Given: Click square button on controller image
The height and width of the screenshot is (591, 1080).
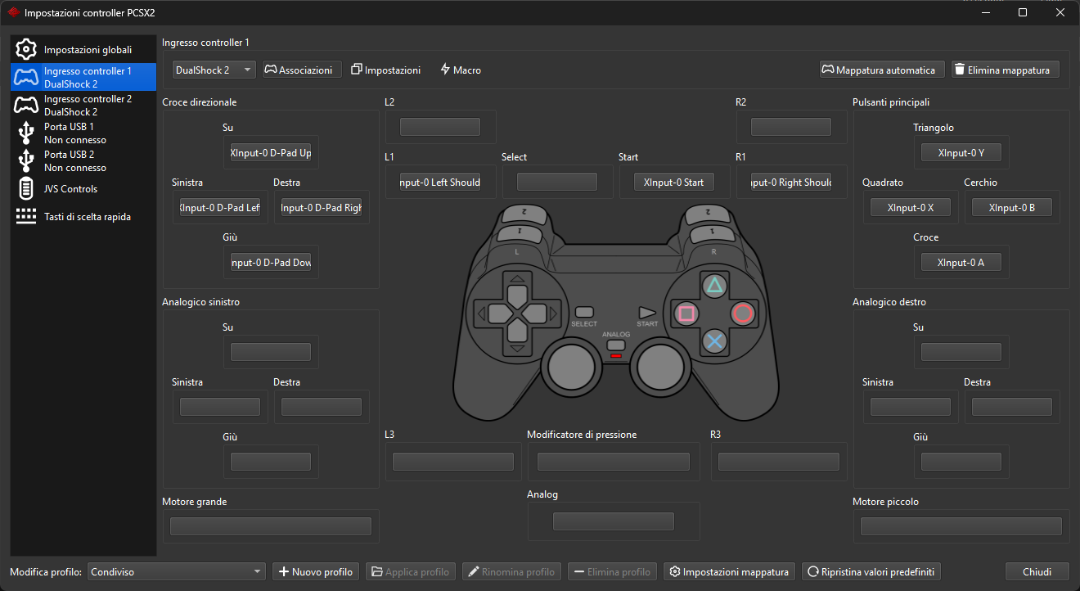Looking at the screenshot, I should 686,313.
